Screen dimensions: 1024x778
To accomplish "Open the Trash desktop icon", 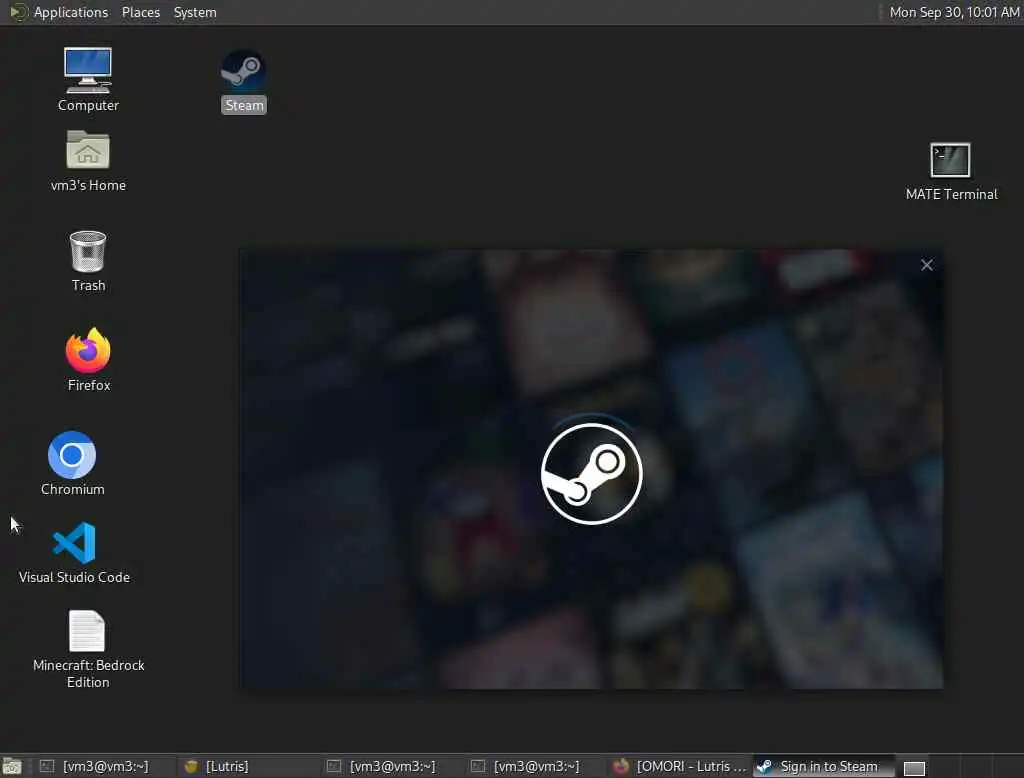I will click(88, 261).
